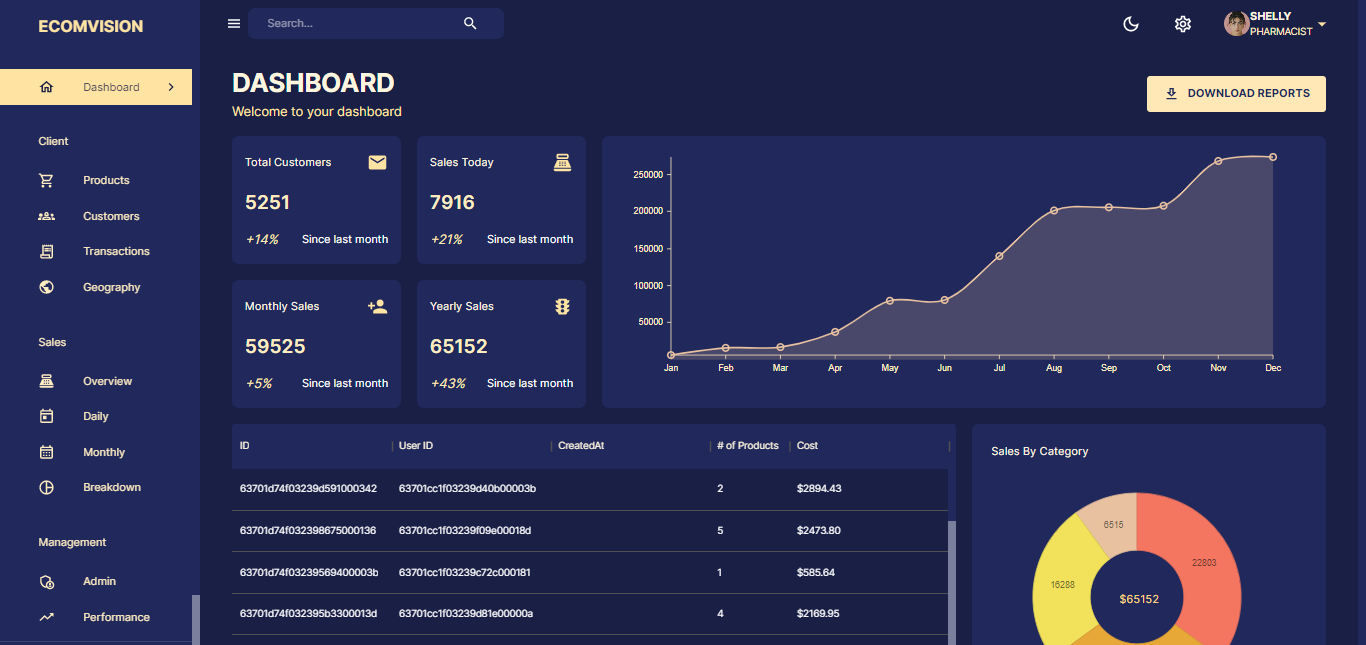
Task: Click the Download Reports button
Action: point(1236,93)
